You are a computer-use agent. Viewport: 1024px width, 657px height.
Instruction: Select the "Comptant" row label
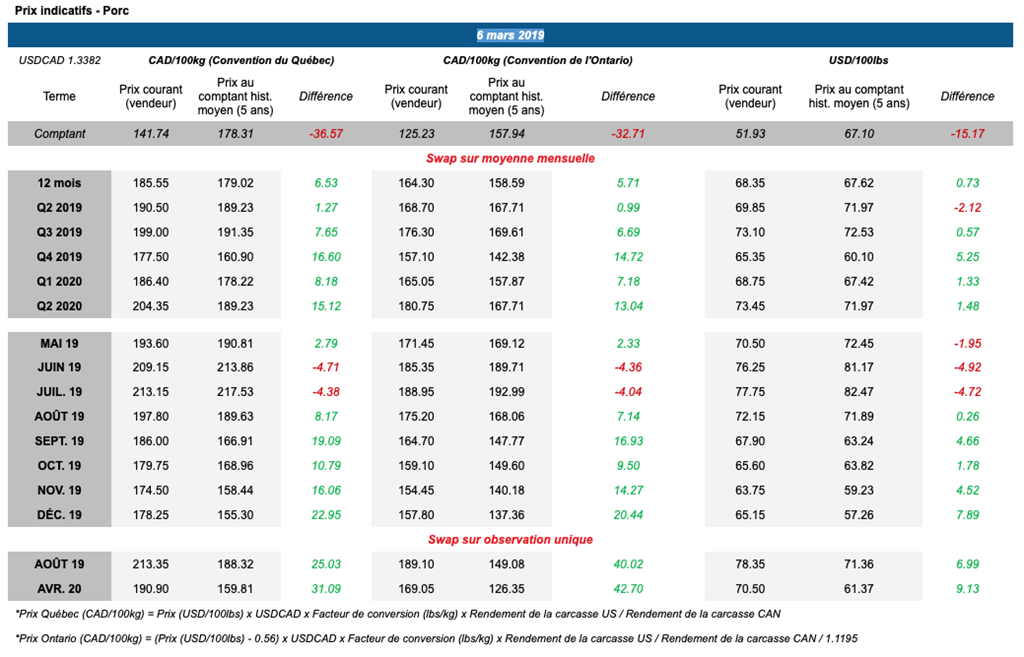point(59,134)
